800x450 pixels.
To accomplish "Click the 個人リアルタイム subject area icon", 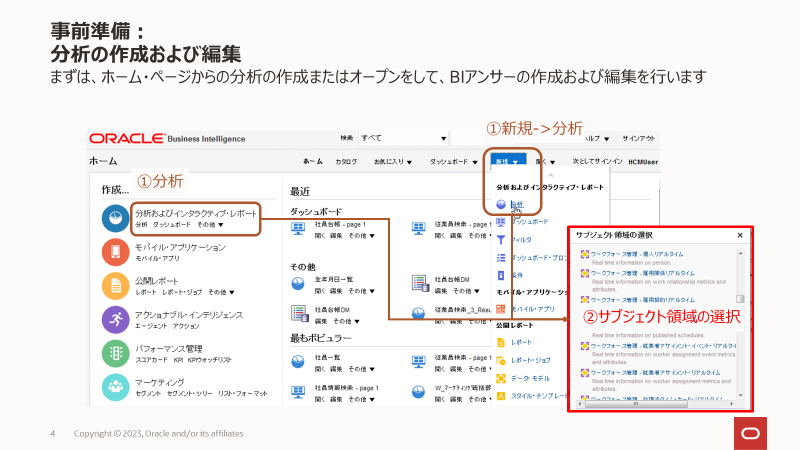I will tap(585, 254).
